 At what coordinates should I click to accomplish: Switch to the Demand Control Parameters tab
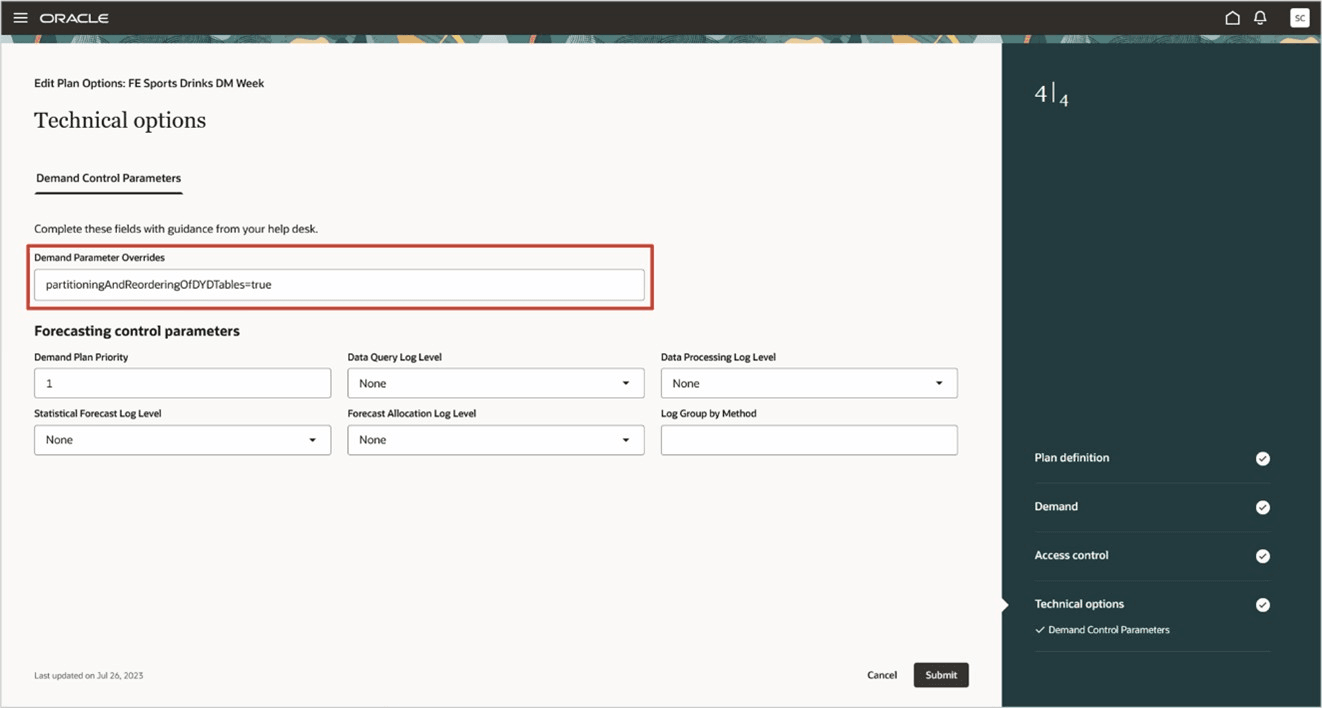[x=108, y=179]
